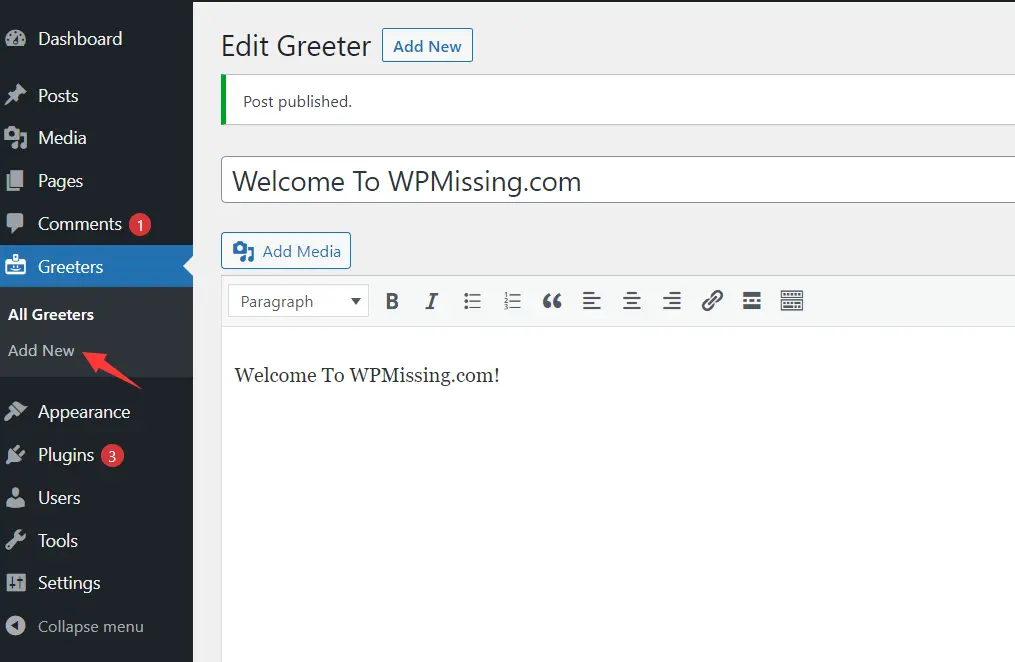Image resolution: width=1015 pixels, height=662 pixels.
Task: Click the Collapse menu arrow icon
Action: click(16, 626)
